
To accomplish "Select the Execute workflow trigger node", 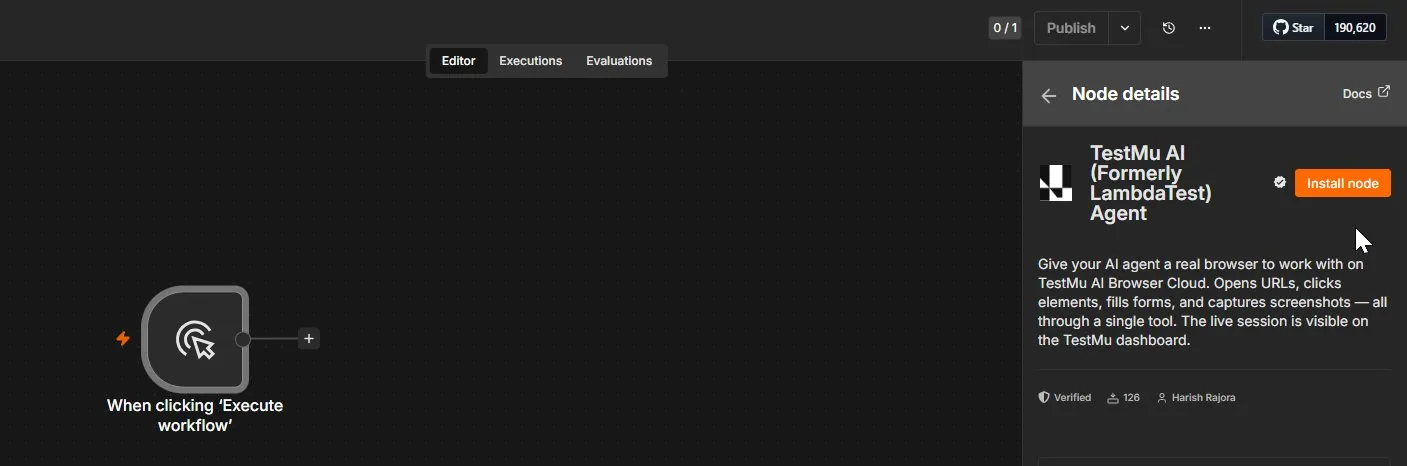I will point(195,339).
